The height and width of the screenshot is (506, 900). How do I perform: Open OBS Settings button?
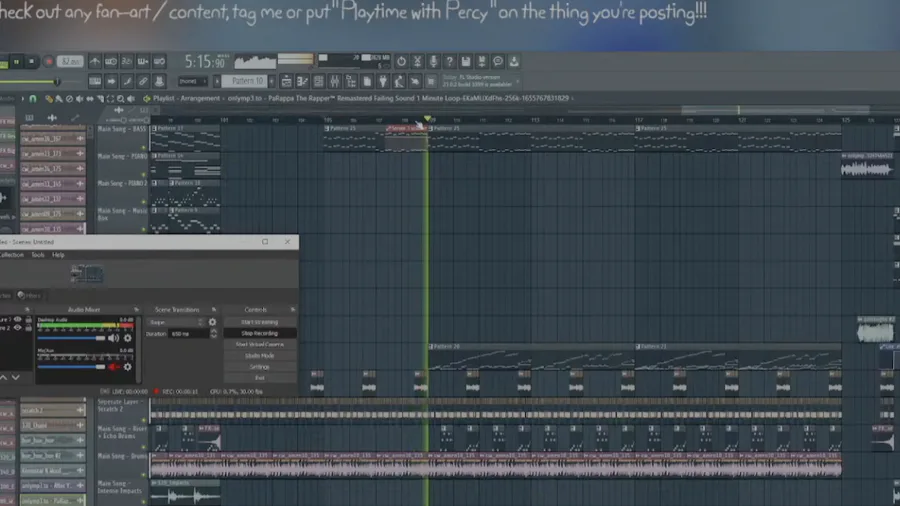tap(259, 367)
